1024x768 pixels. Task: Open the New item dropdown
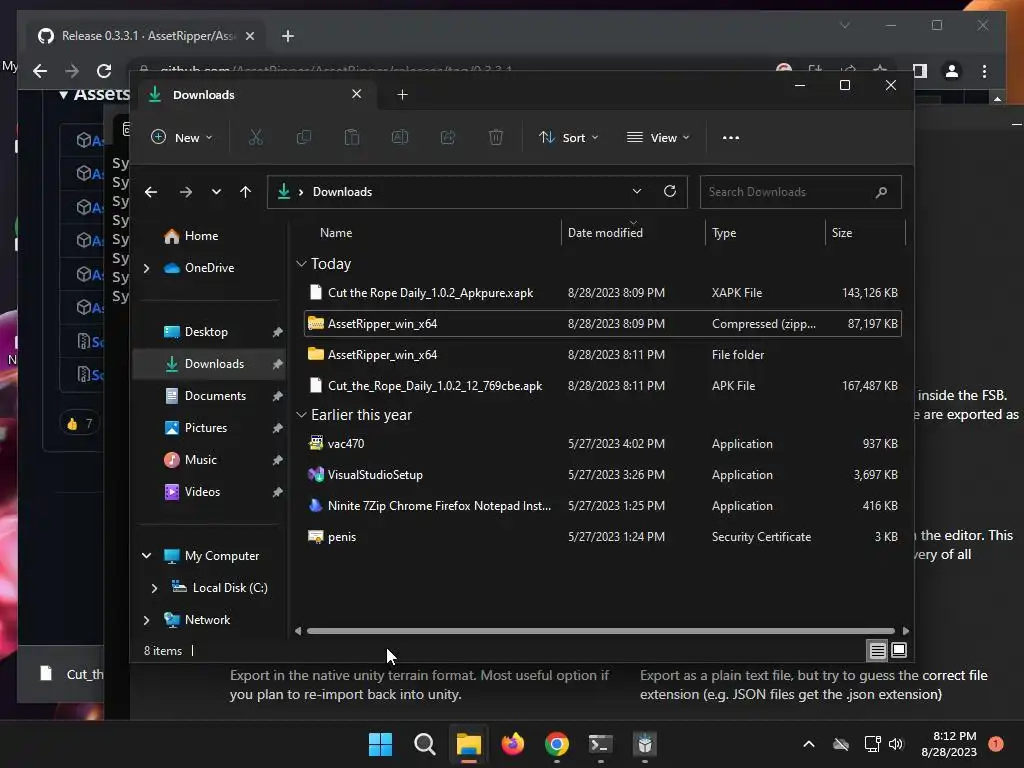click(182, 137)
